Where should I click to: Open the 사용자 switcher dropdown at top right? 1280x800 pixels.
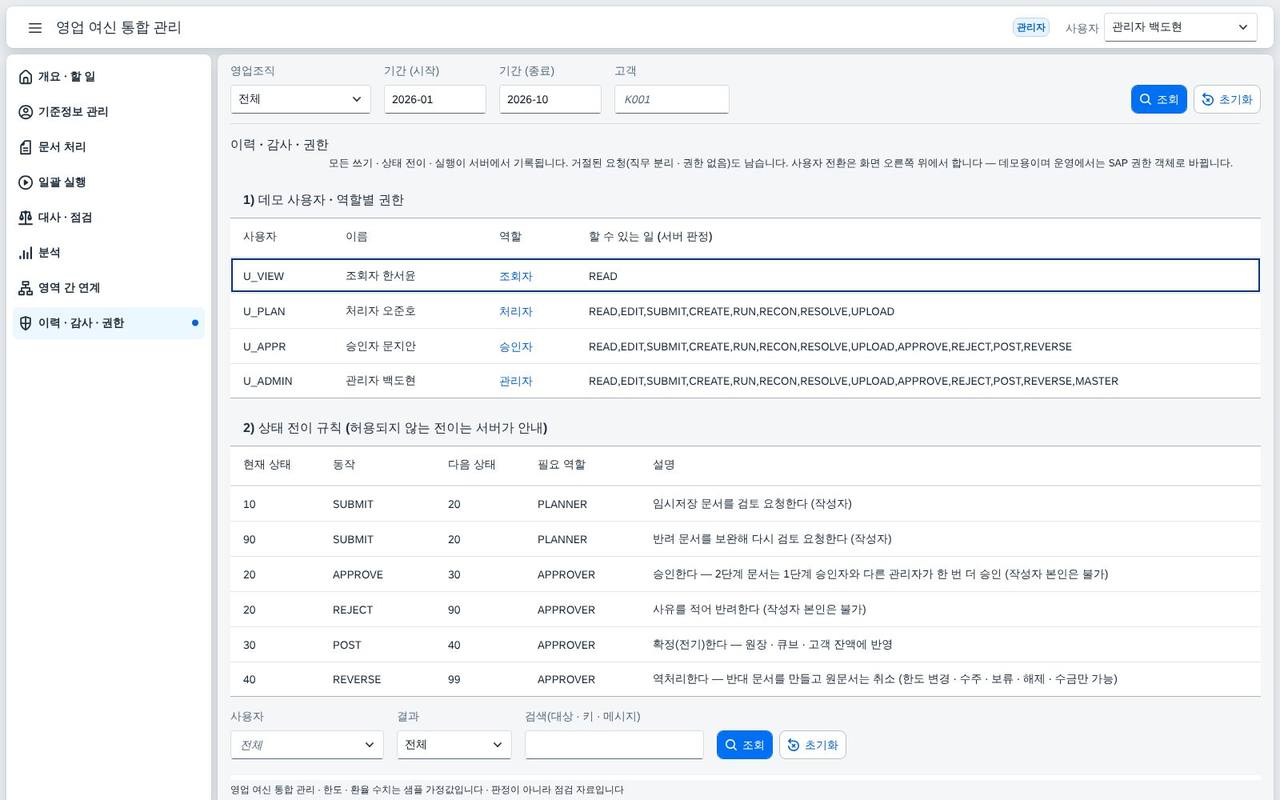point(1180,27)
